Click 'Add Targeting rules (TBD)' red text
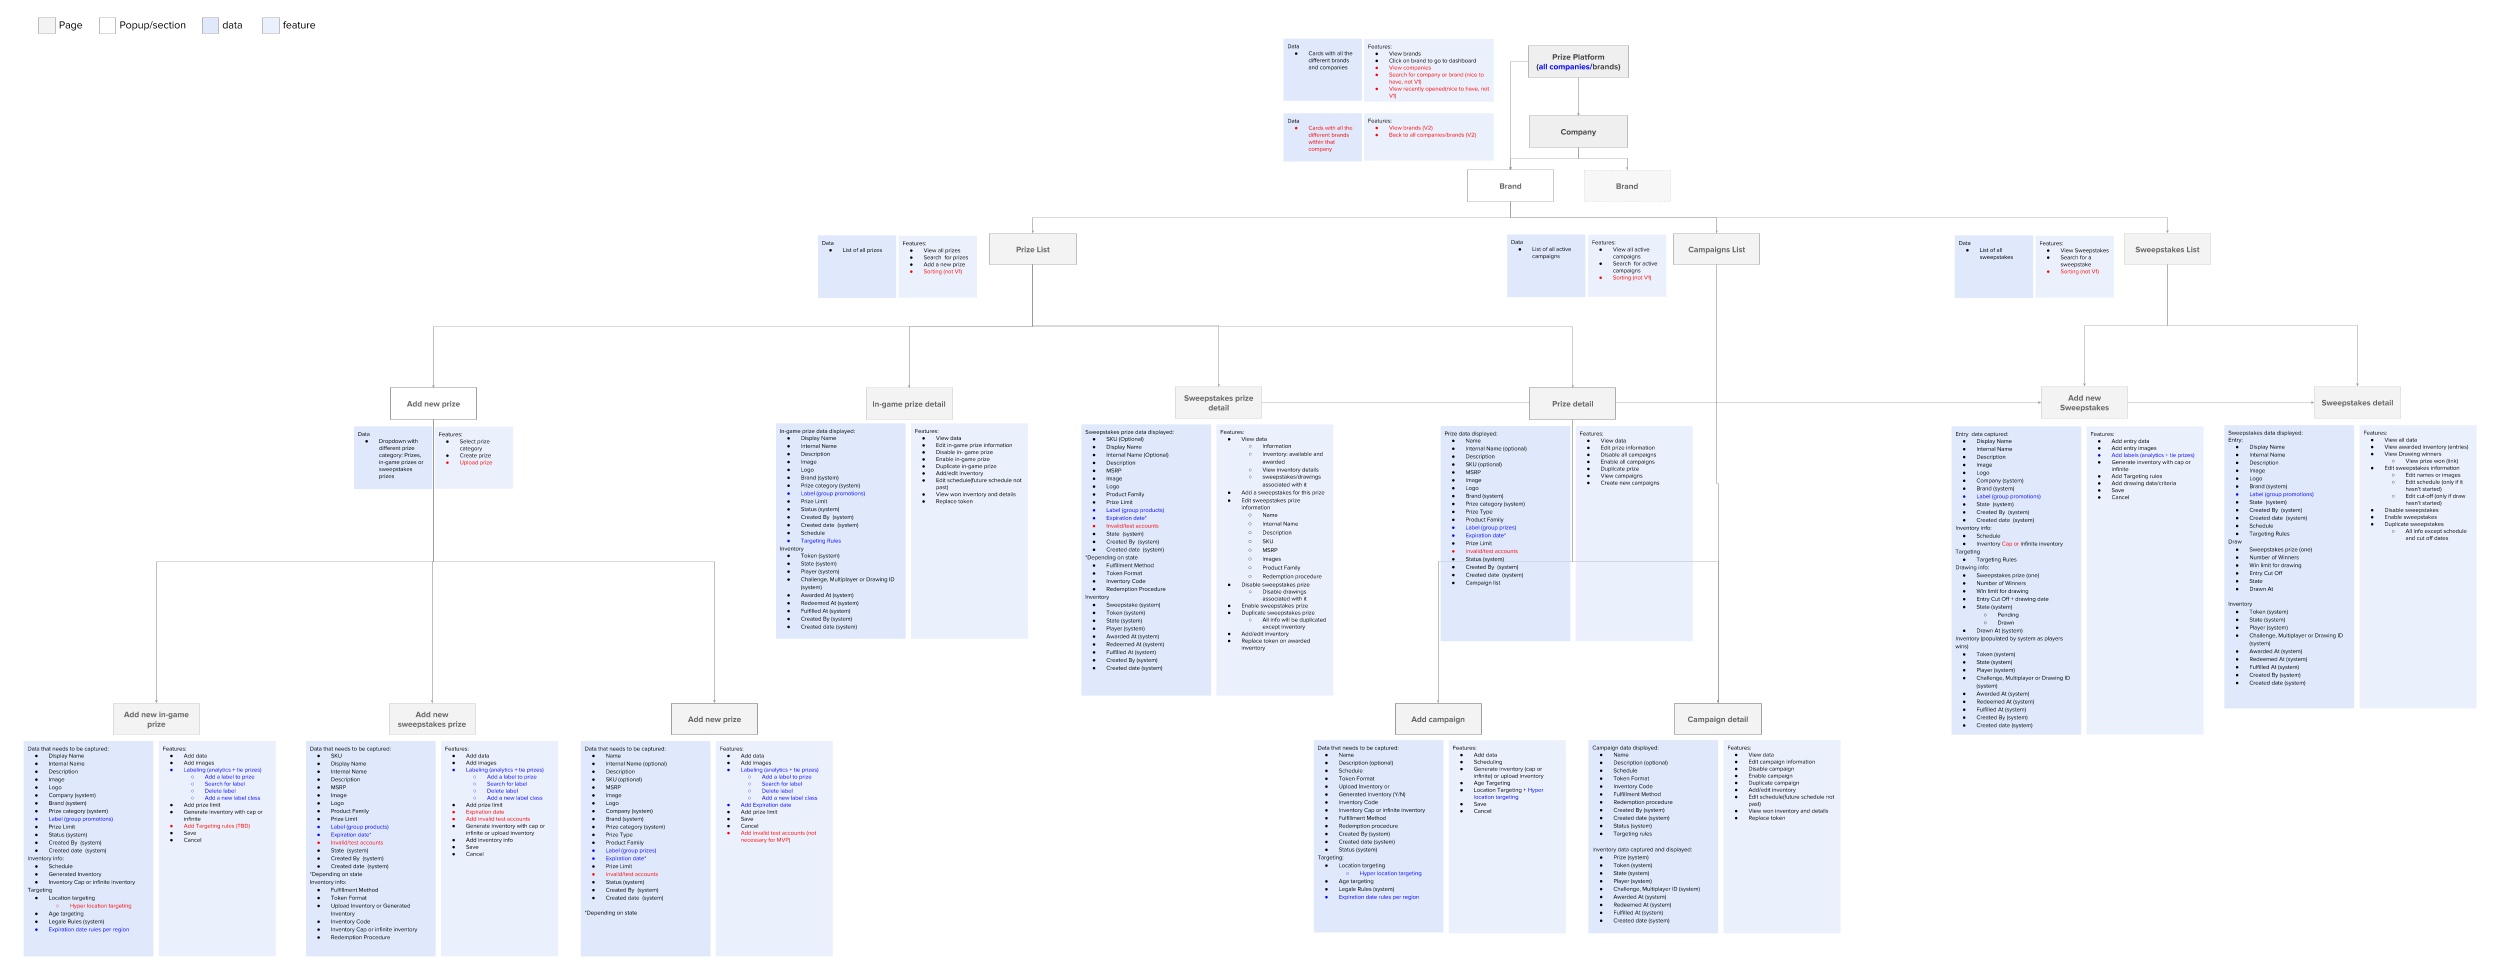The width and height of the screenshot is (2500, 971). pos(217,826)
